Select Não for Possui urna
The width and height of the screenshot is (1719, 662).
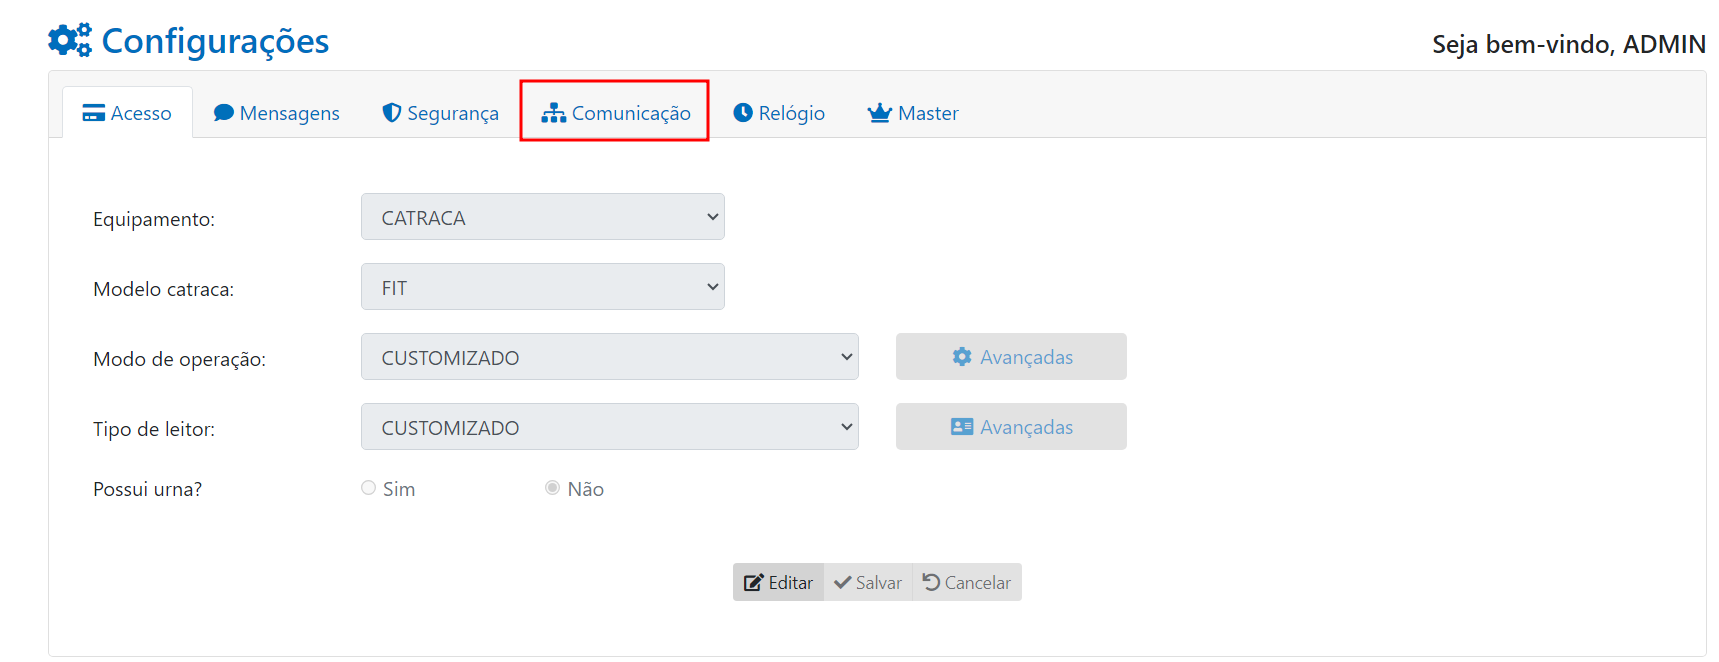(x=552, y=488)
